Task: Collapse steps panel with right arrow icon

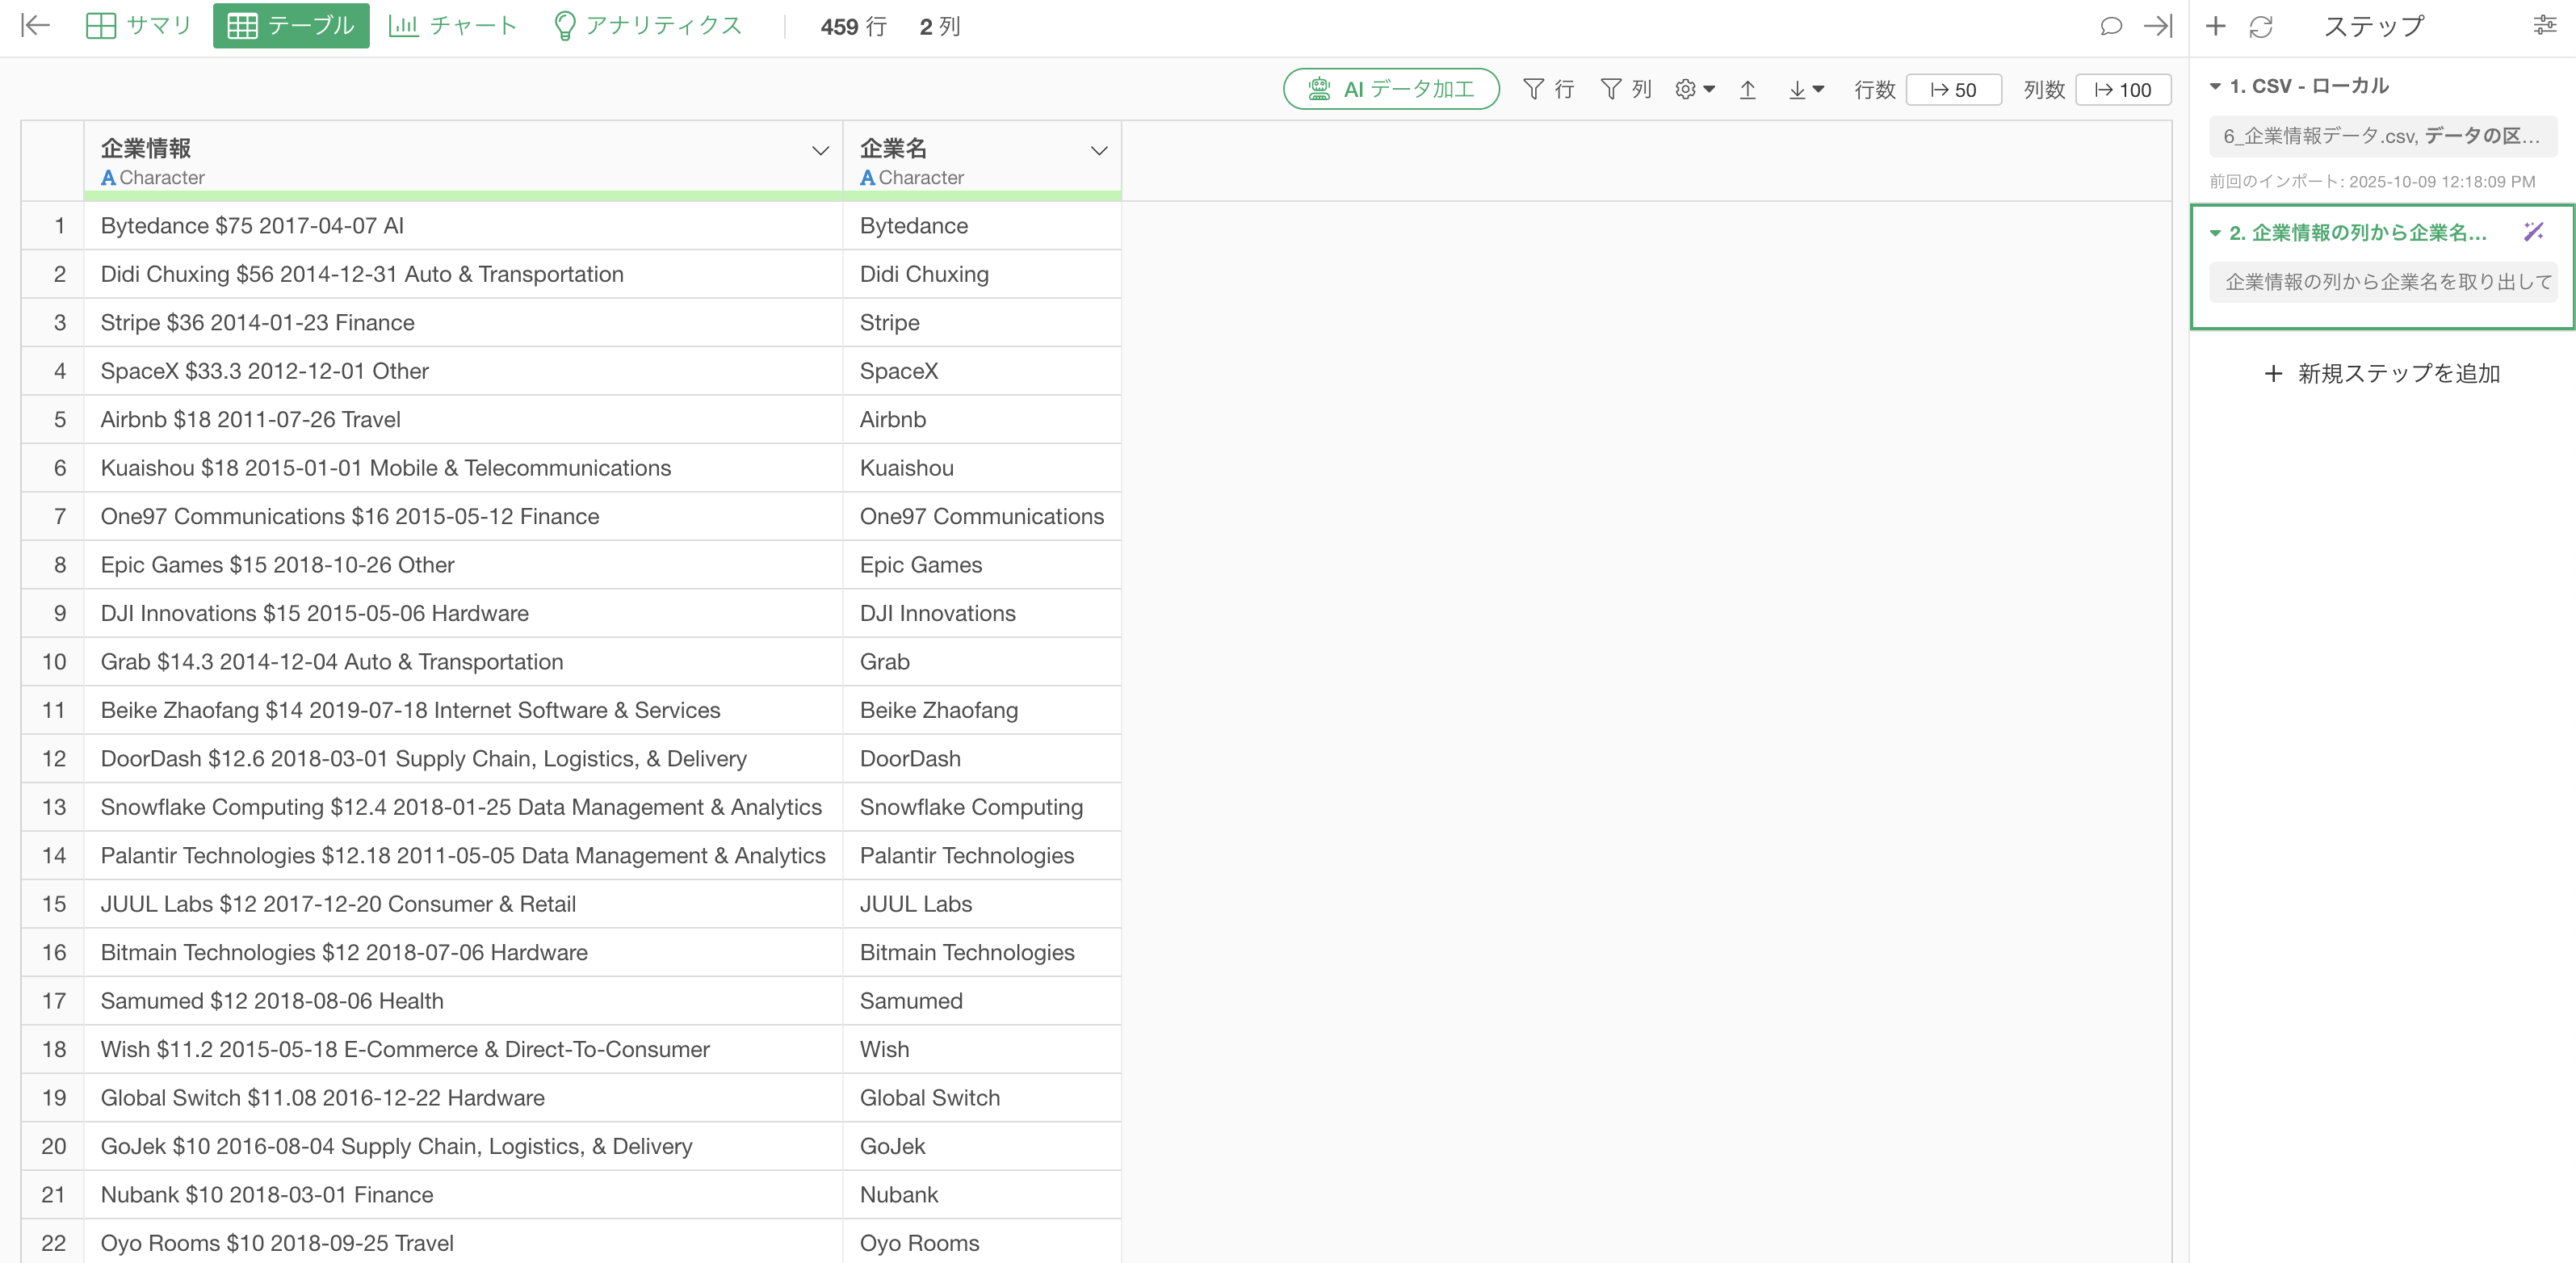Action: [2158, 26]
